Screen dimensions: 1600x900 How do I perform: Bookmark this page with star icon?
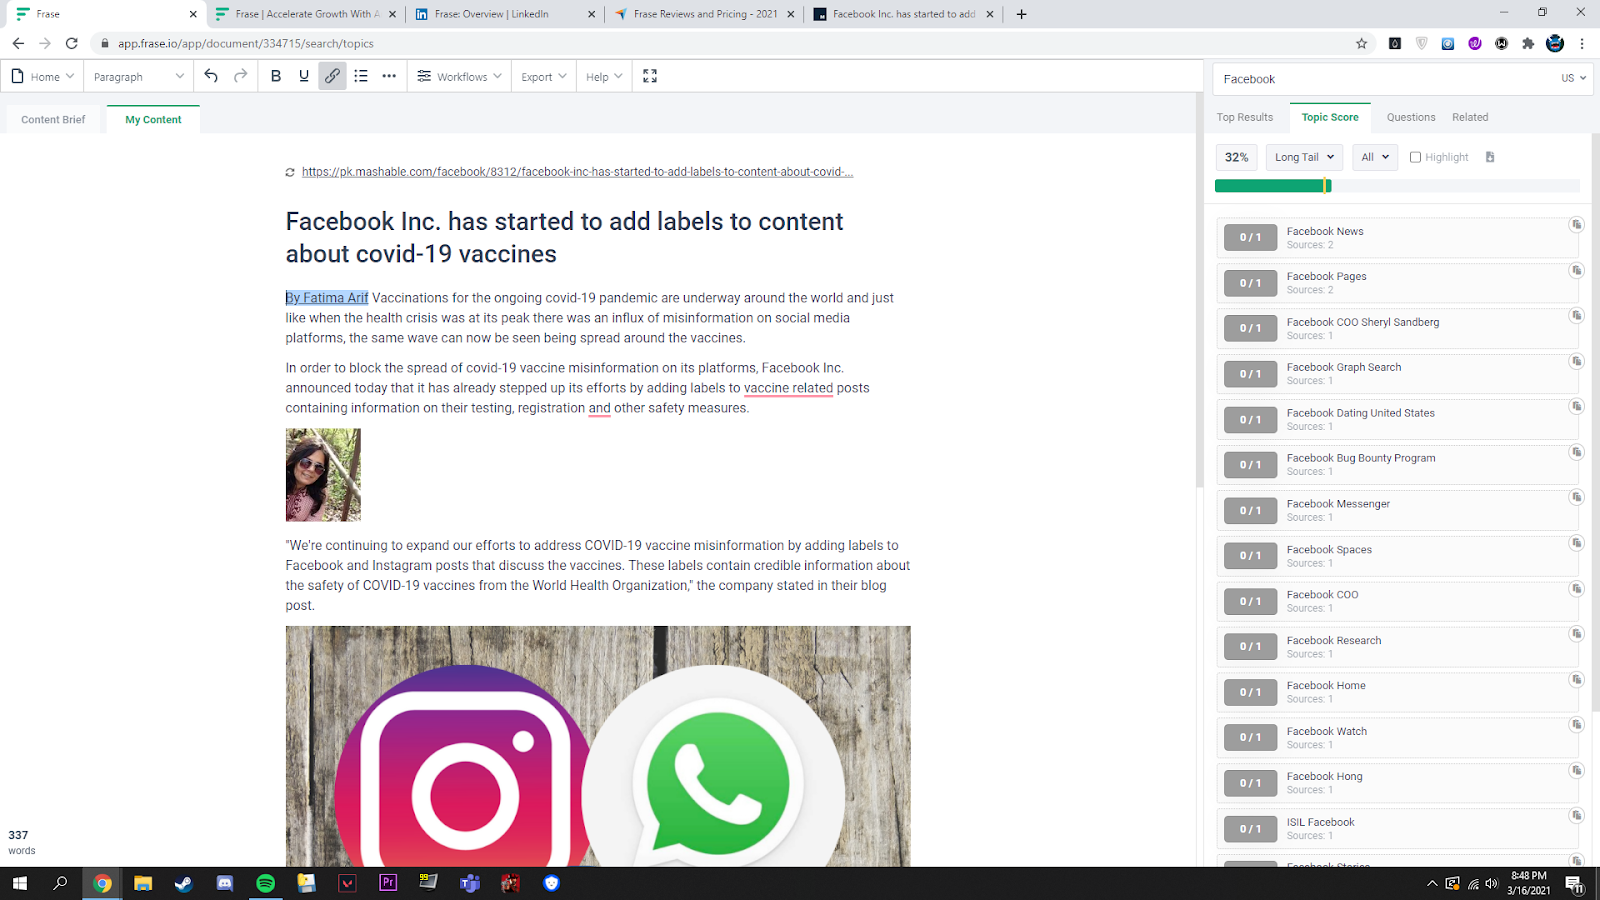pyautogui.click(x=1361, y=43)
